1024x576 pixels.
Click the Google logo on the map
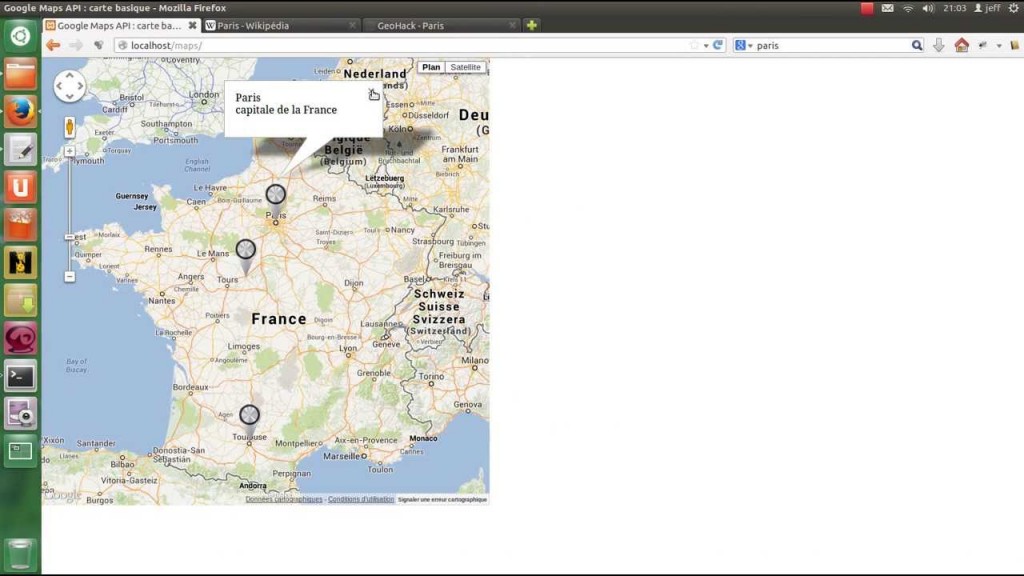point(63,495)
